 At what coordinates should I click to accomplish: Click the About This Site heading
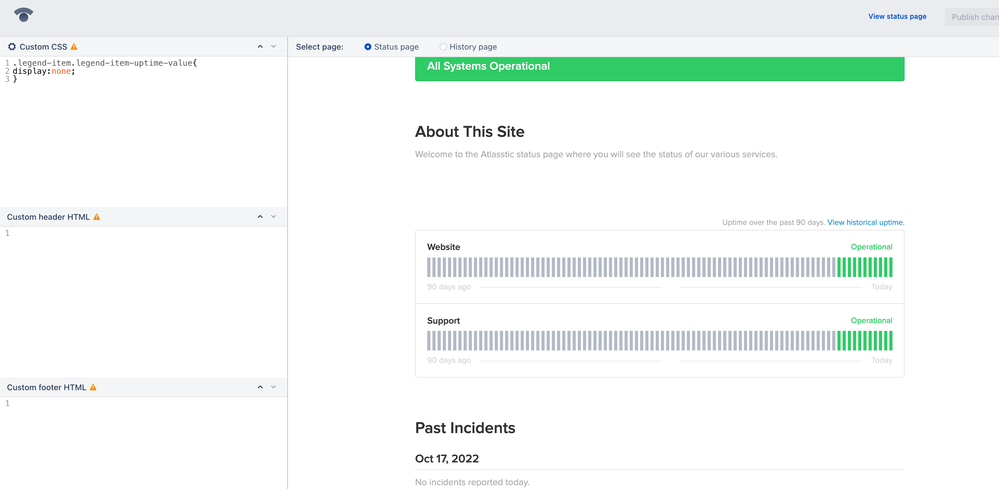click(470, 132)
